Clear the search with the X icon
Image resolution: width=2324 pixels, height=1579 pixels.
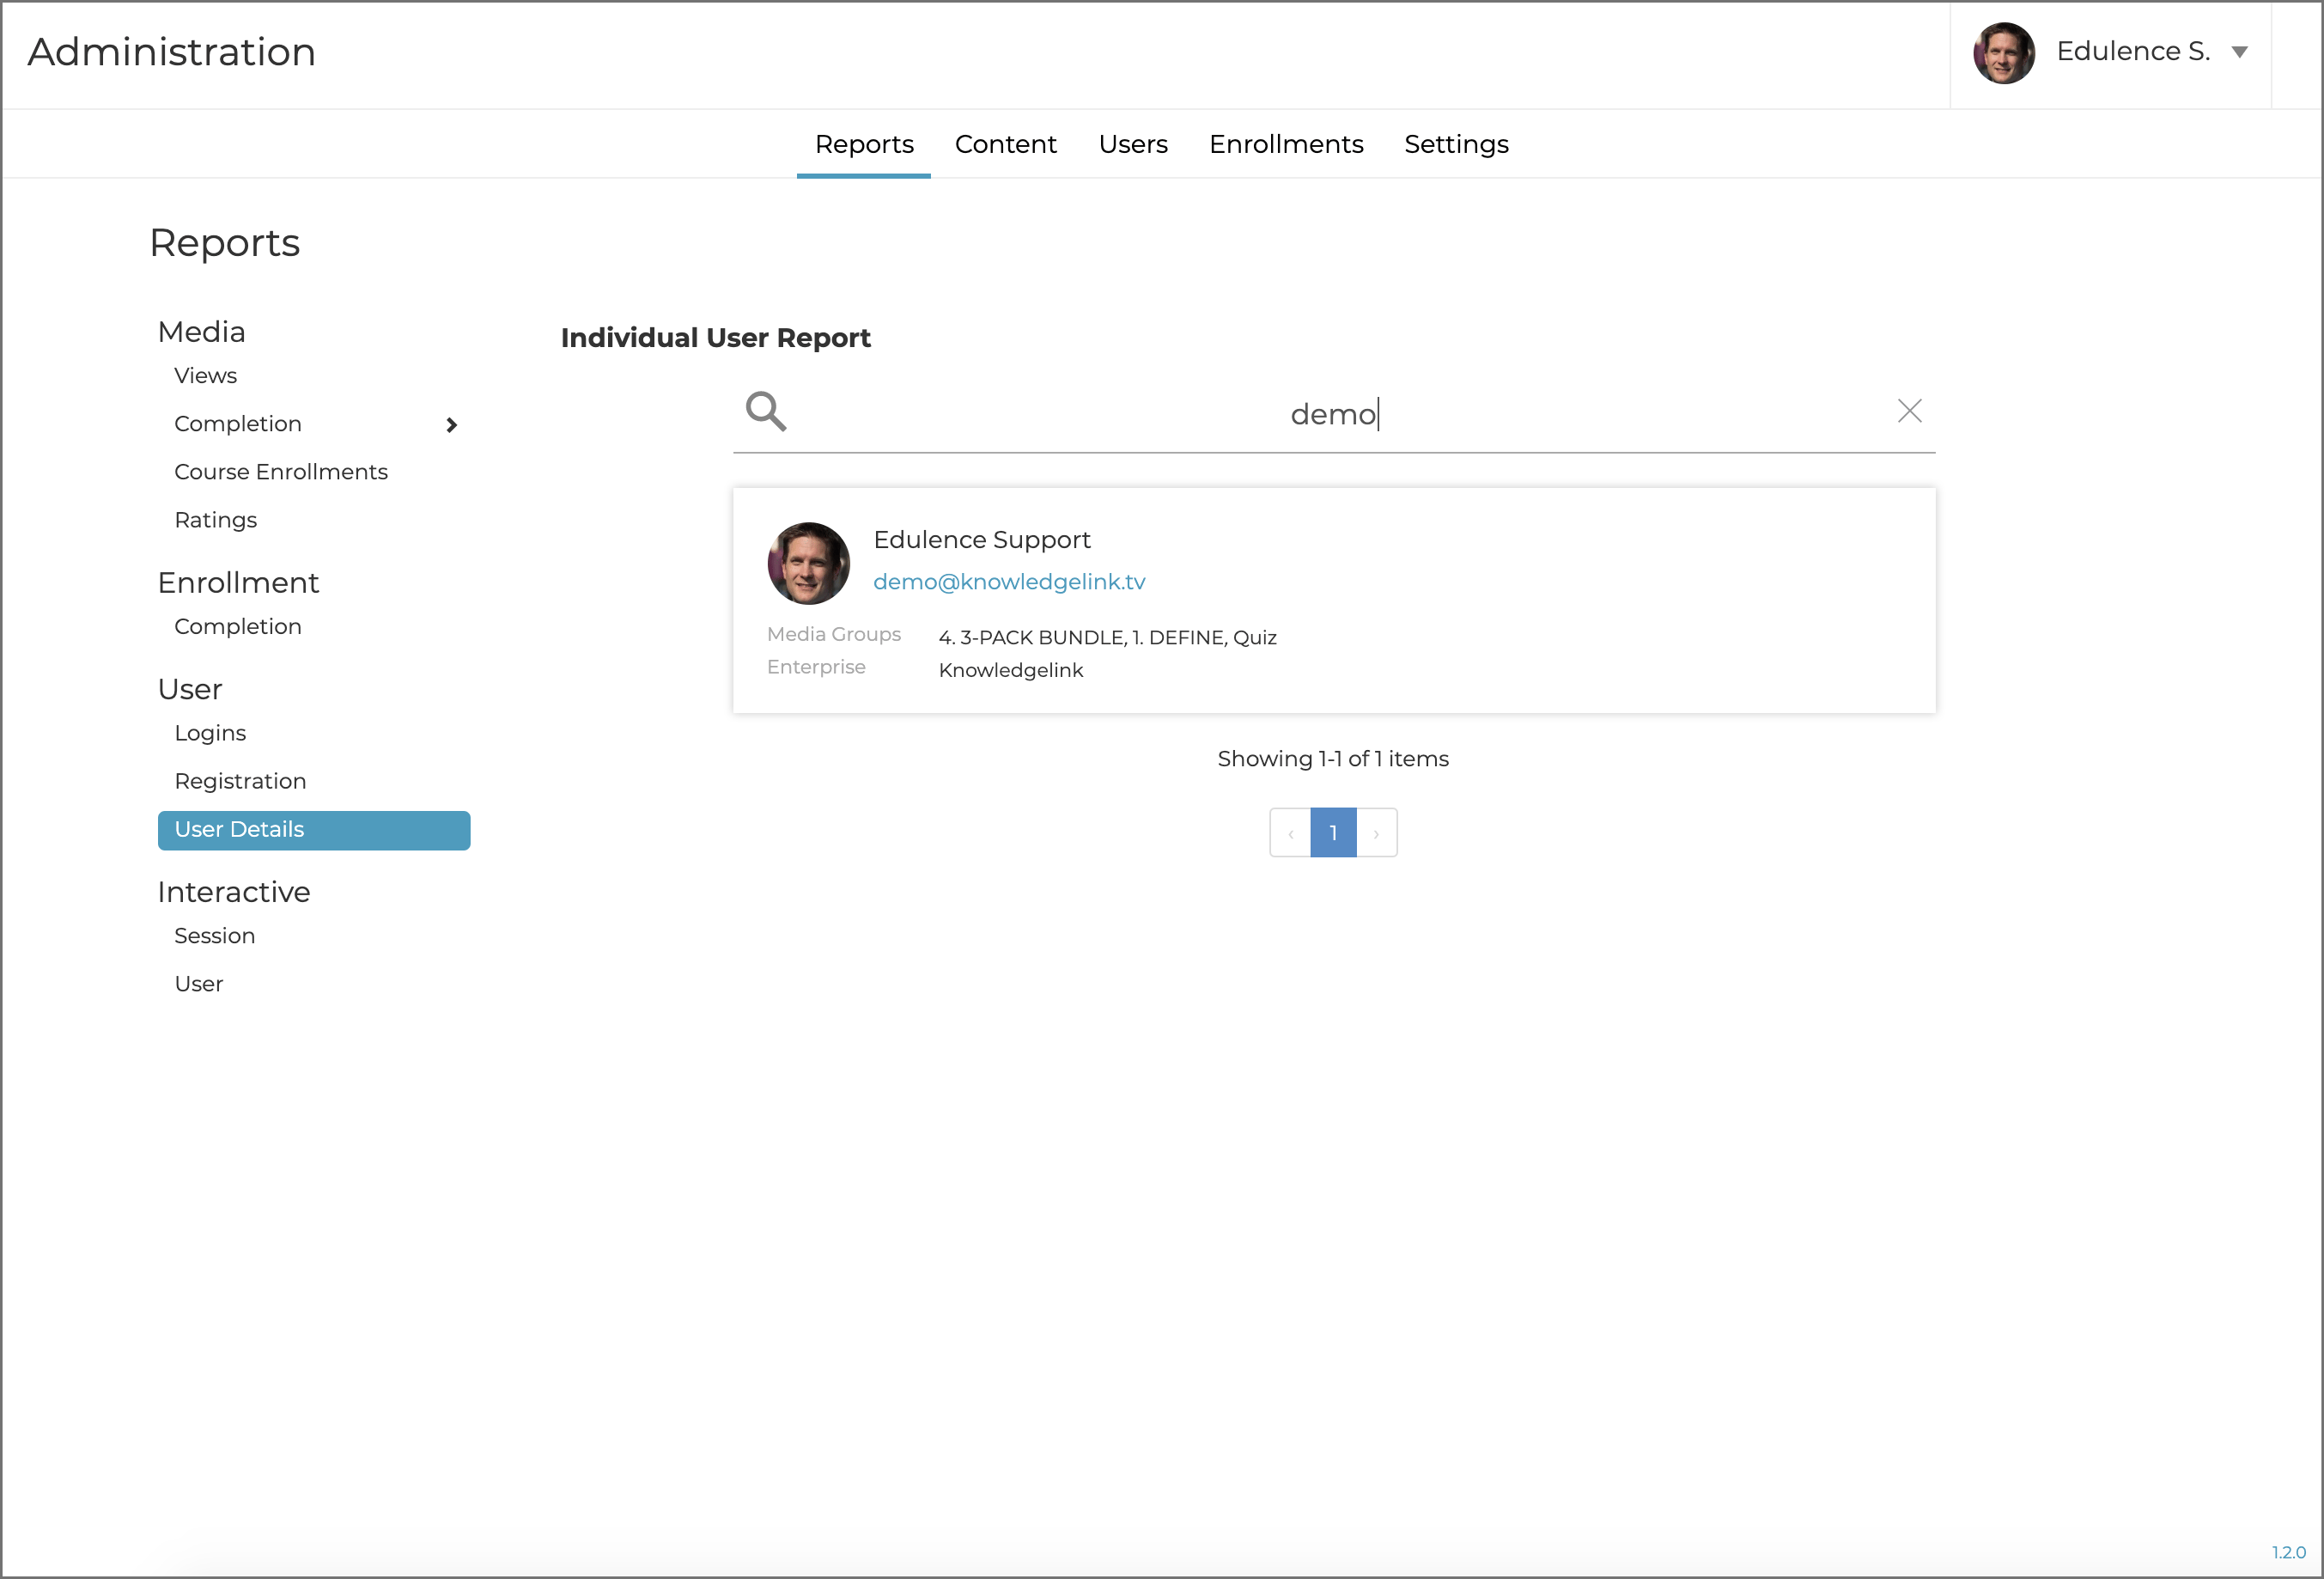pos(1909,411)
